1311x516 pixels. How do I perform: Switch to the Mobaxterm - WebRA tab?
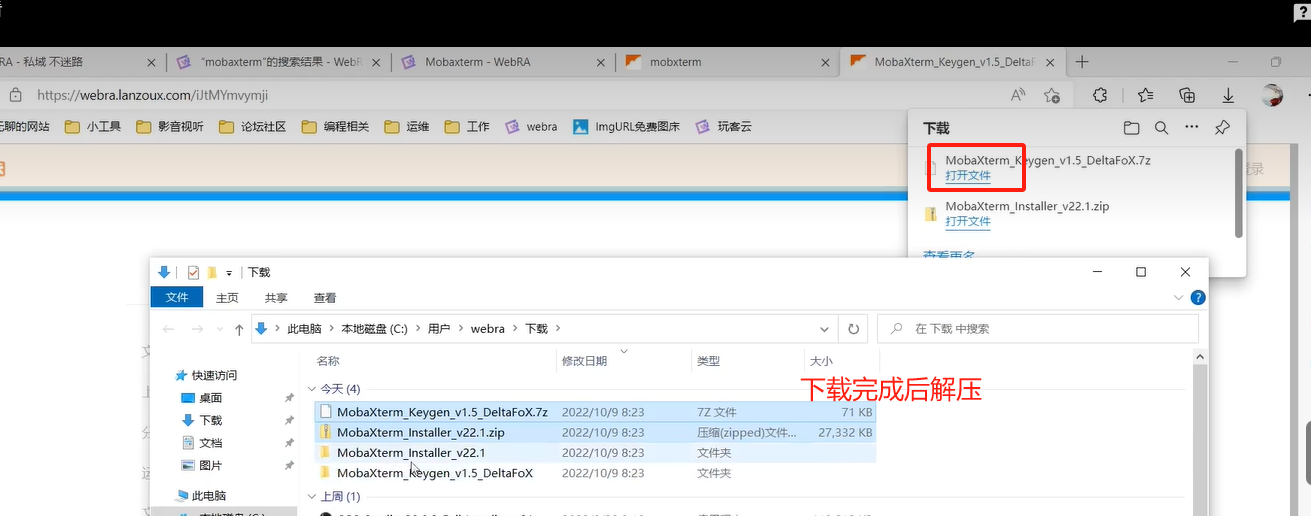(503, 62)
